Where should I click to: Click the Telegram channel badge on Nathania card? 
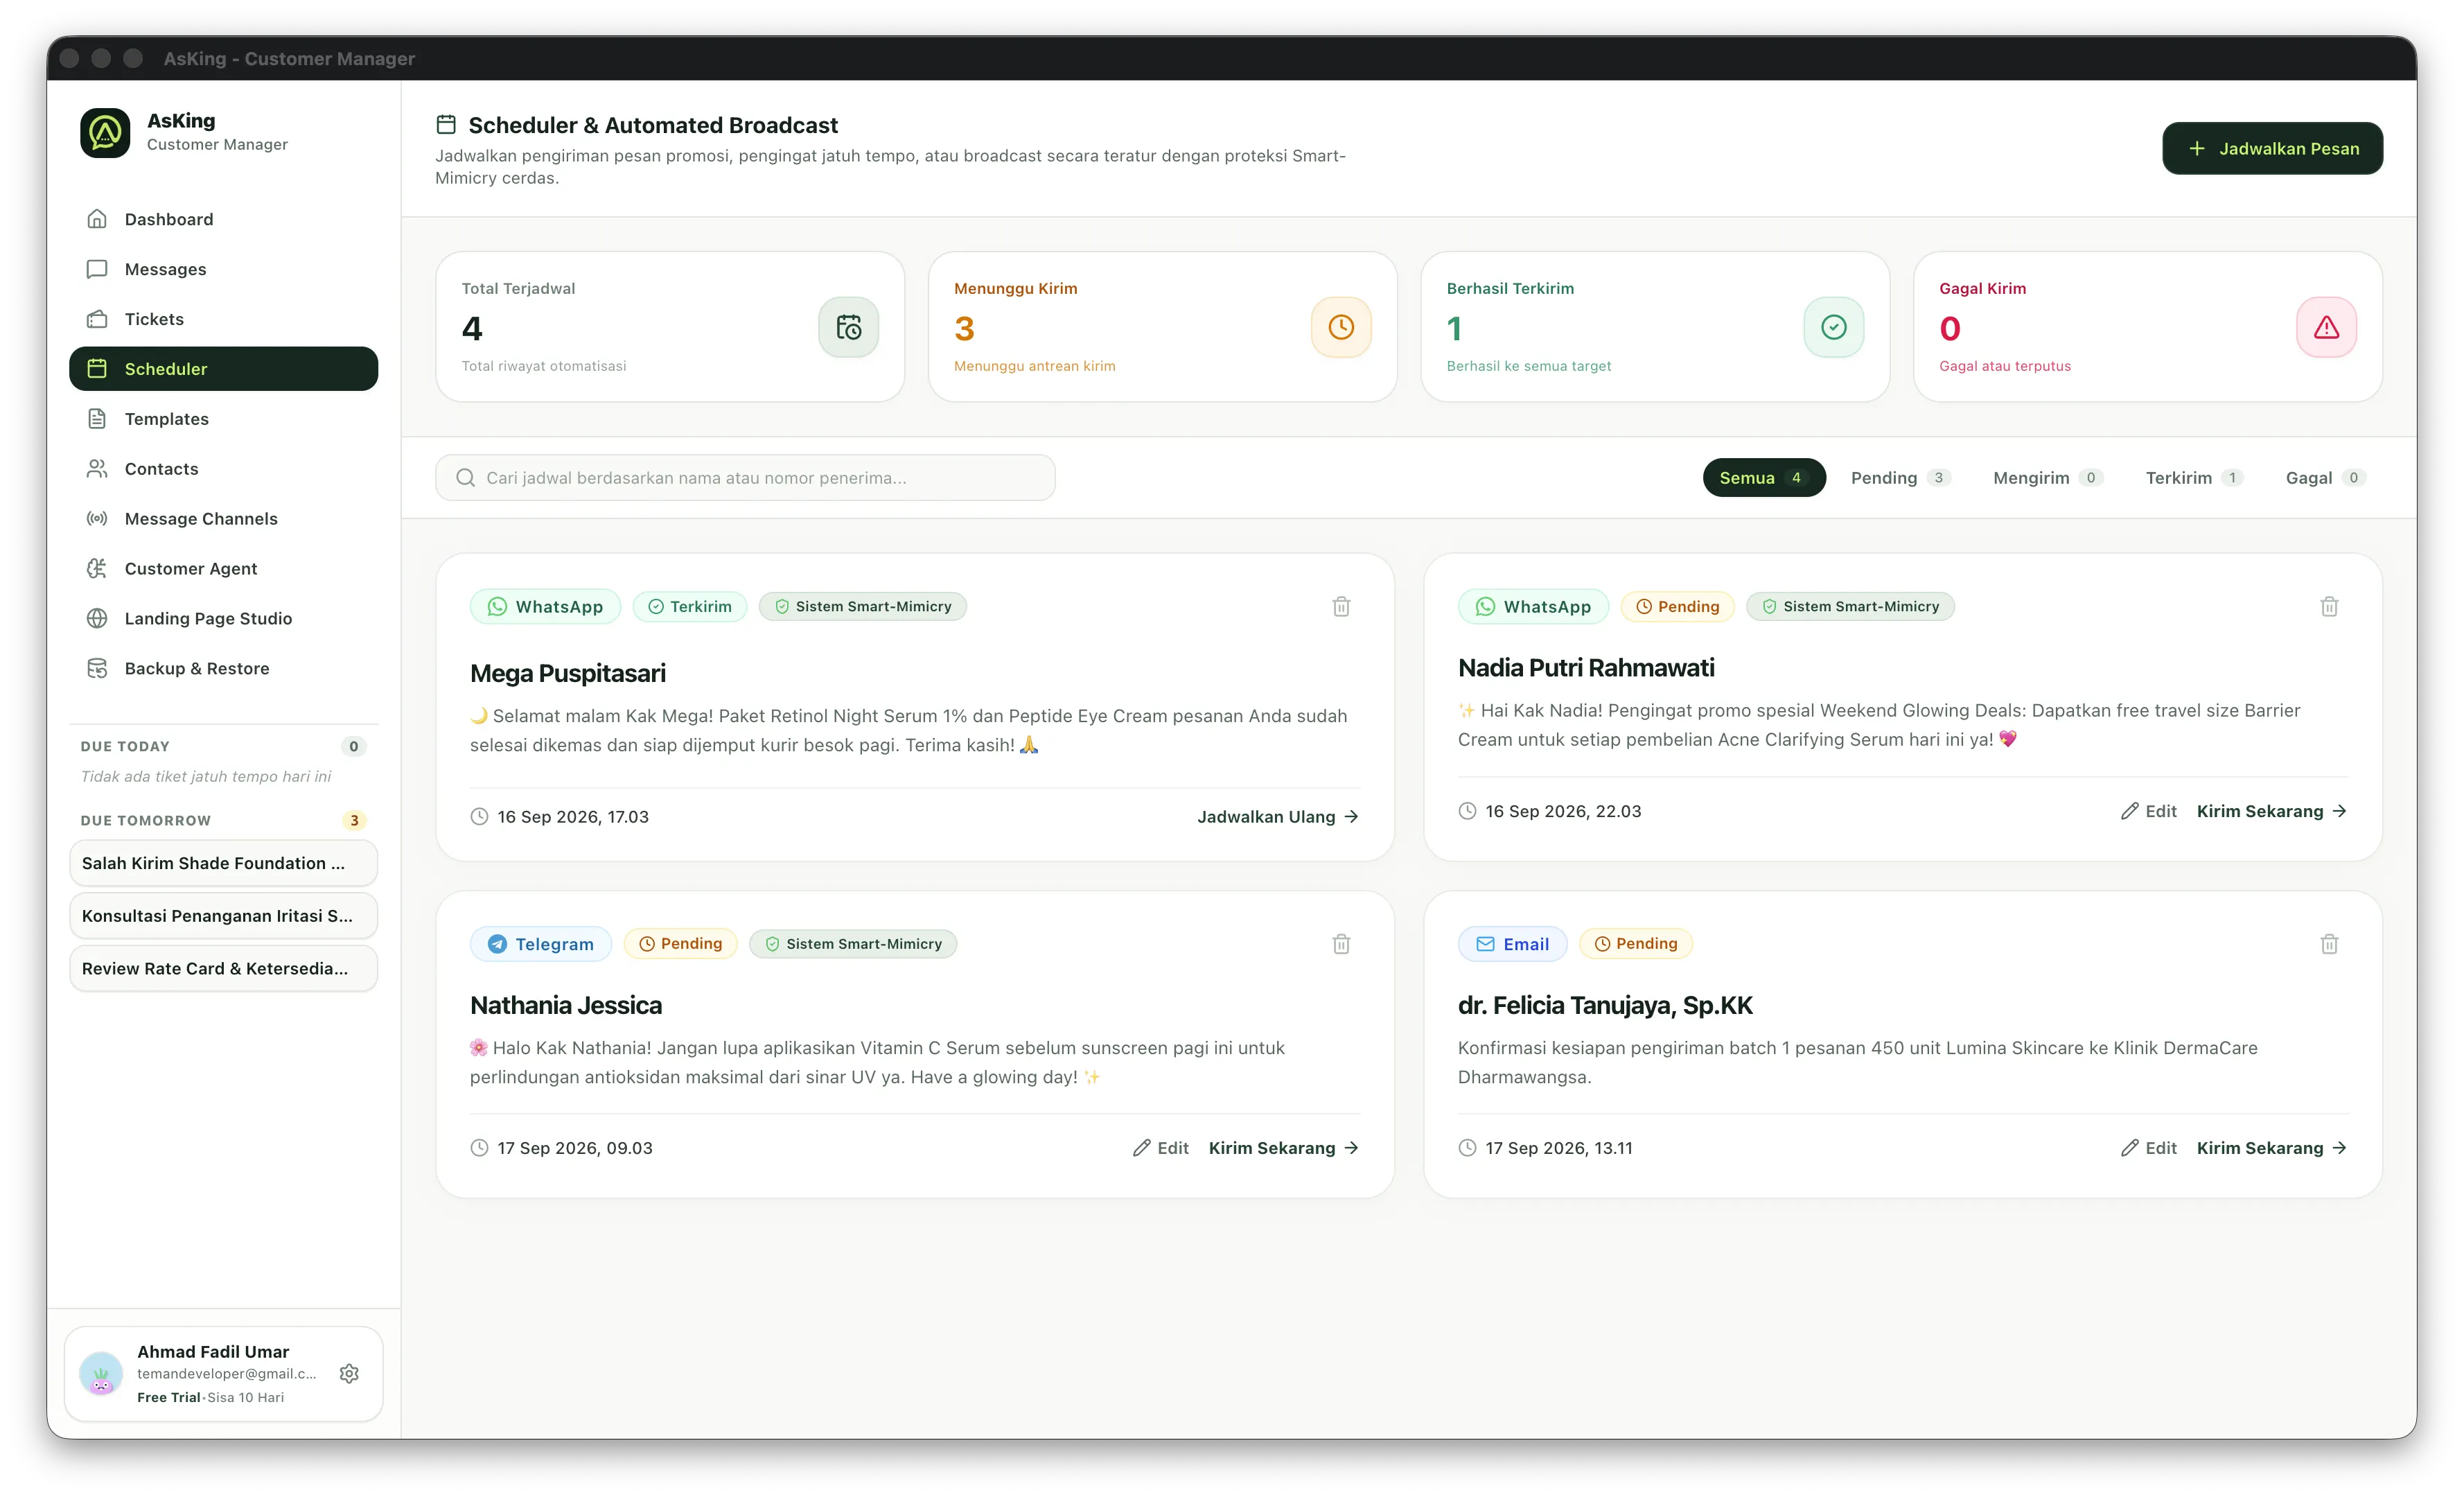point(540,944)
